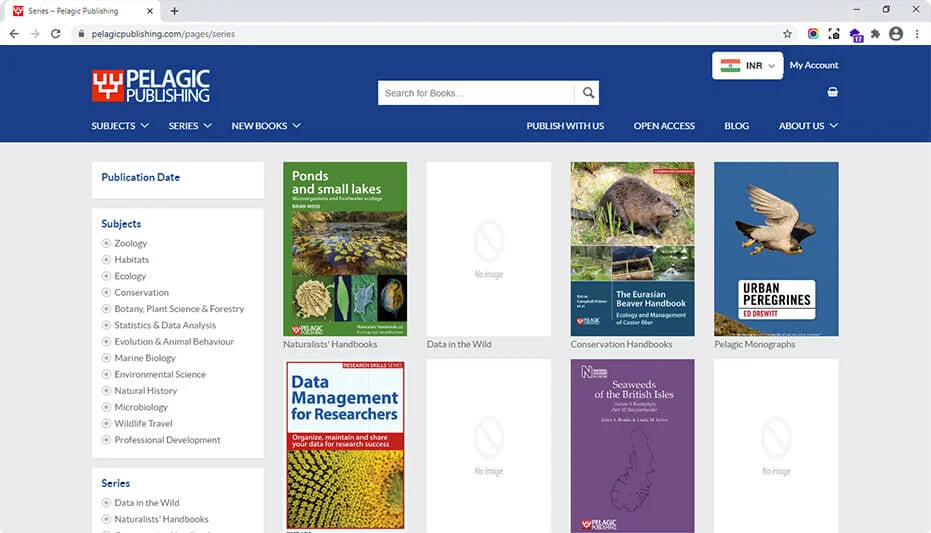
Task: Select the Marine Biology subject filter
Action: point(144,358)
